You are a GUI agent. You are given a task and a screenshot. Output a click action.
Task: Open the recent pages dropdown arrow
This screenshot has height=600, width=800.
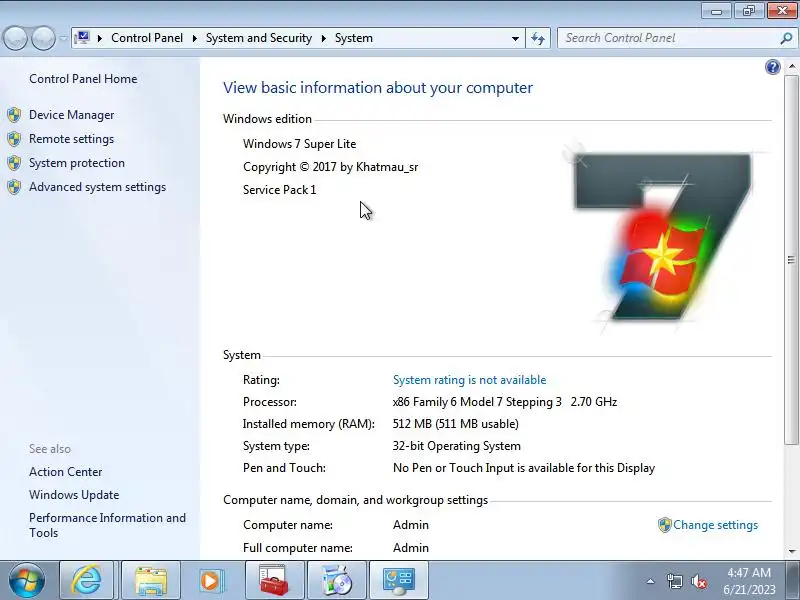(63, 38)
